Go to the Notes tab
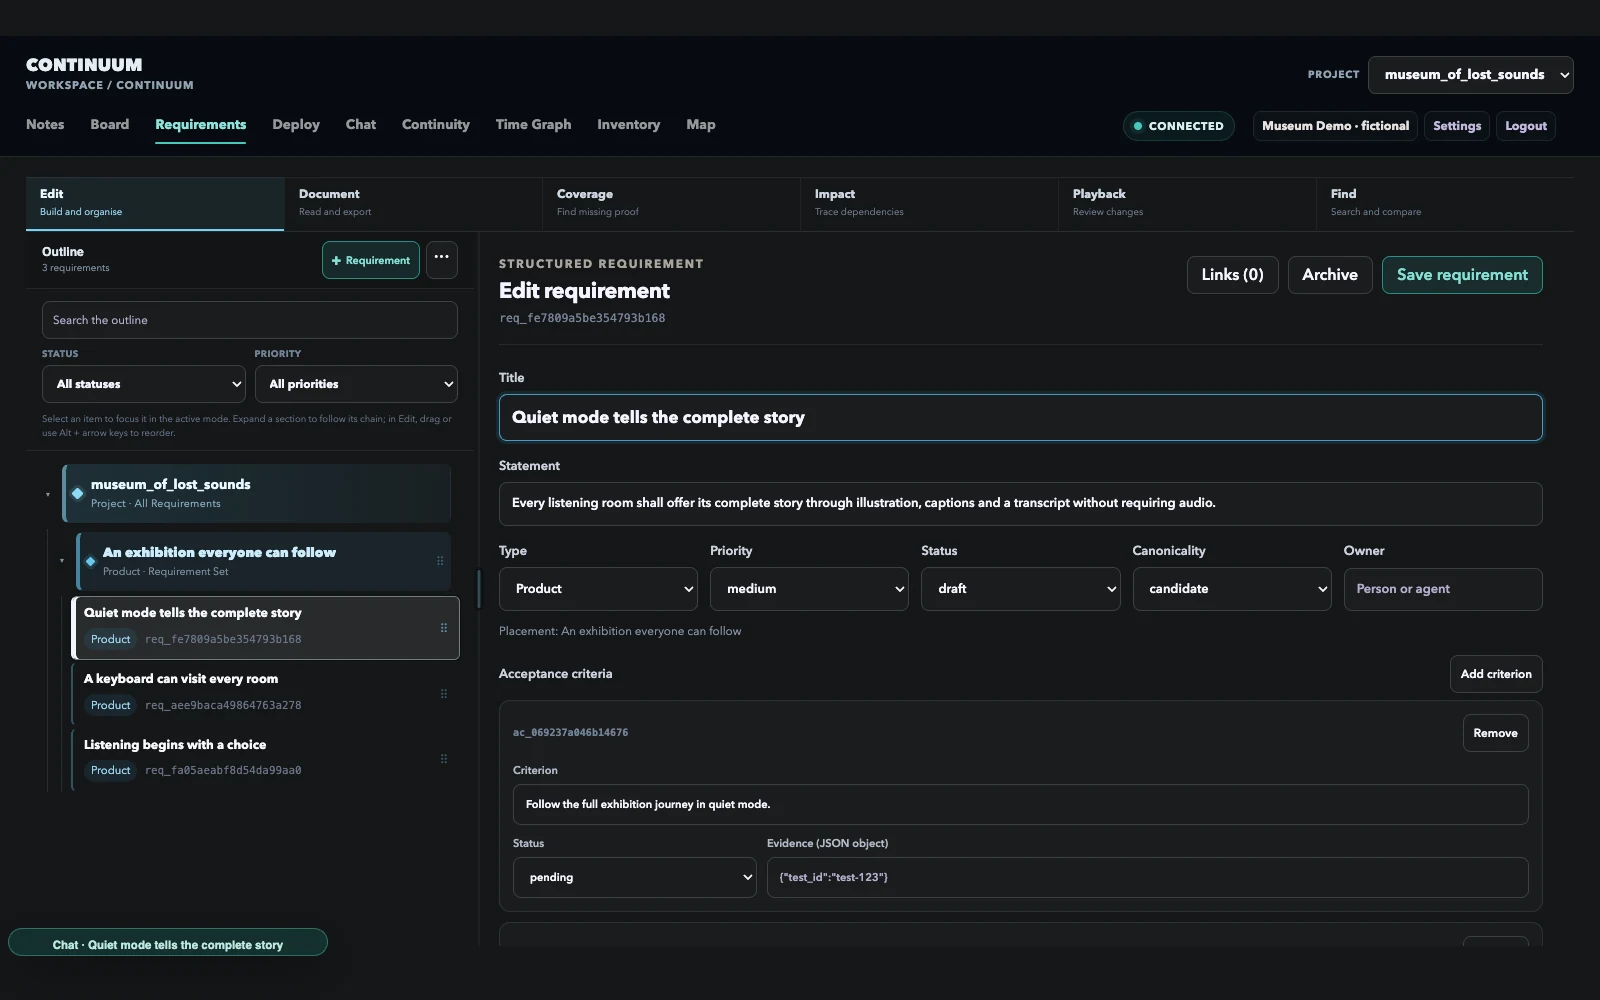Screen dimensions: 1600x1000 click(45, 125)
